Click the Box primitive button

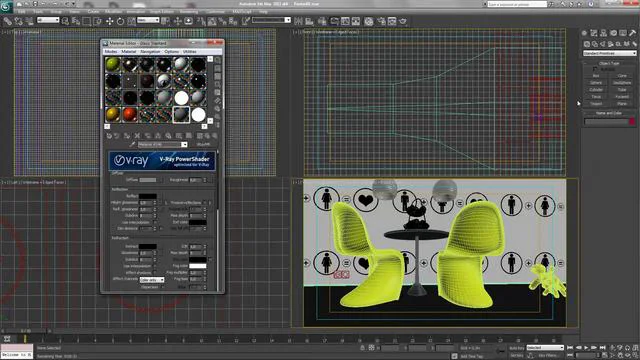coord(596,76)
